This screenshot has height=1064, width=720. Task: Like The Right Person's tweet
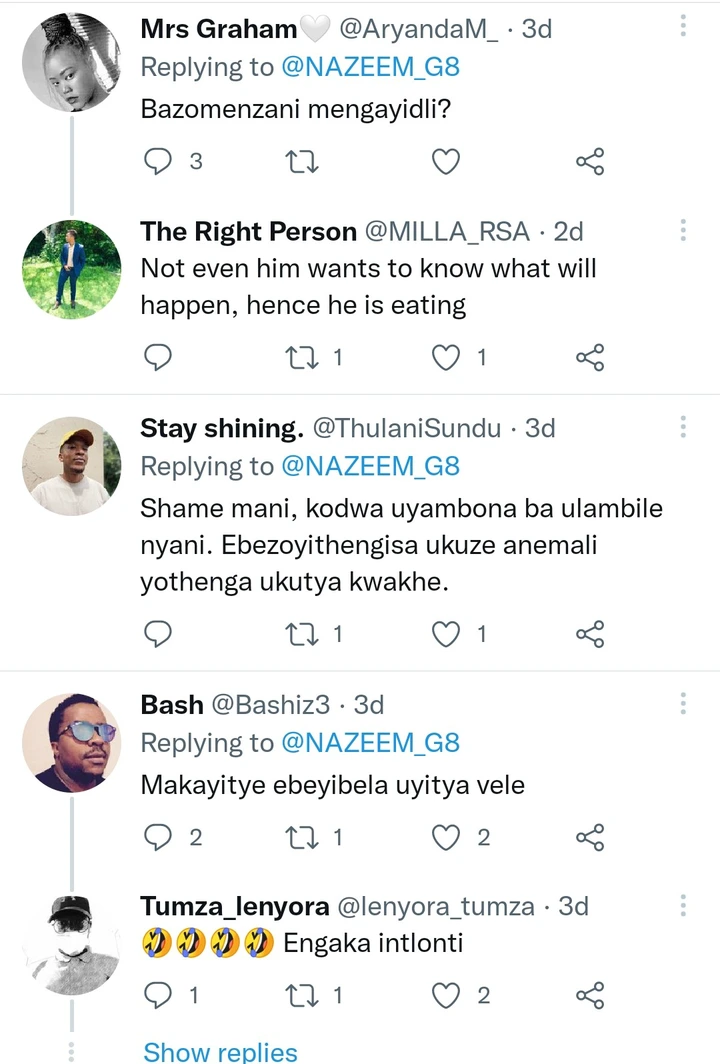pyautogui.click(x=445, y=357)
